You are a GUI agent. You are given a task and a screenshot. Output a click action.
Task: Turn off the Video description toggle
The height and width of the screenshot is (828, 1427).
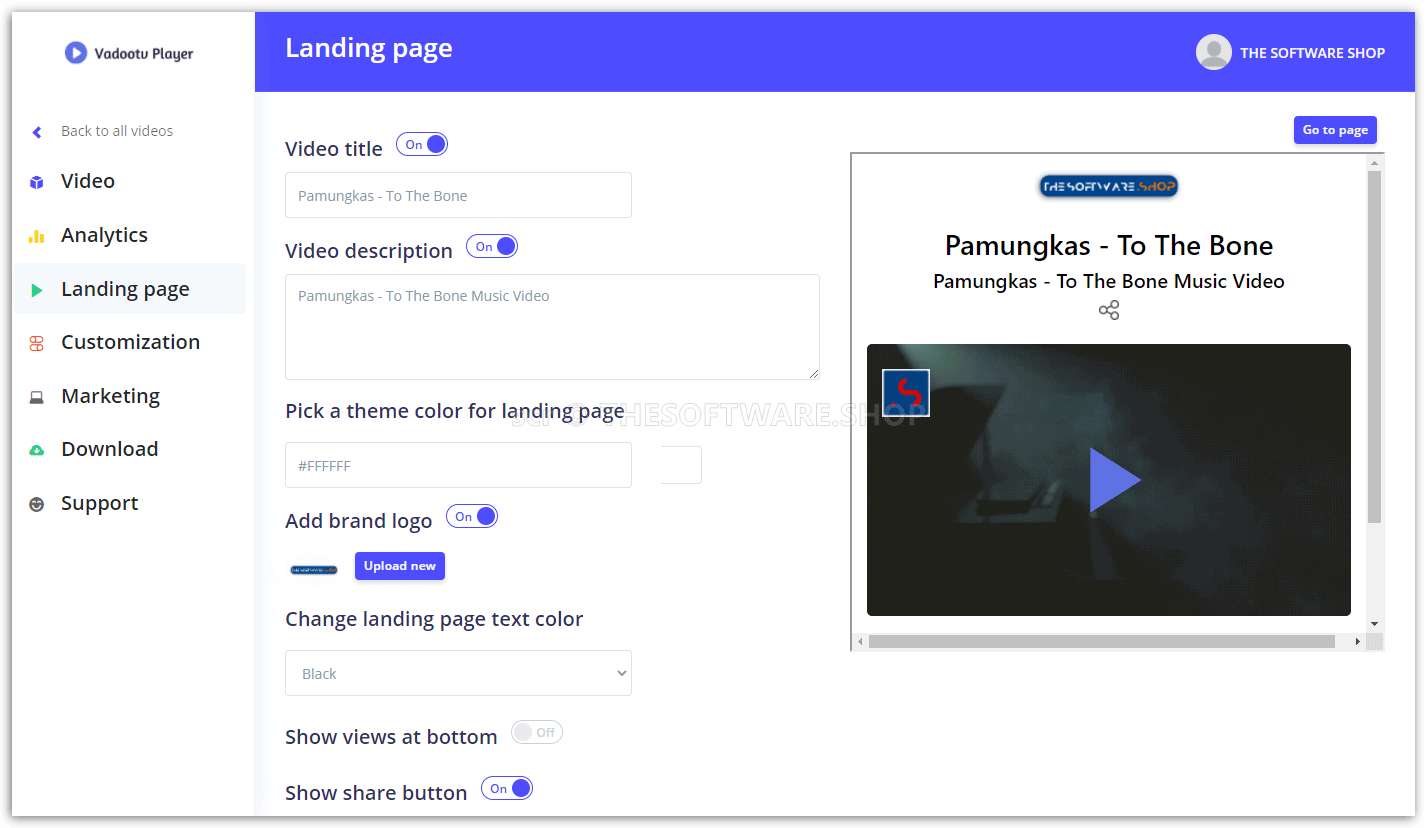[491, 245]
